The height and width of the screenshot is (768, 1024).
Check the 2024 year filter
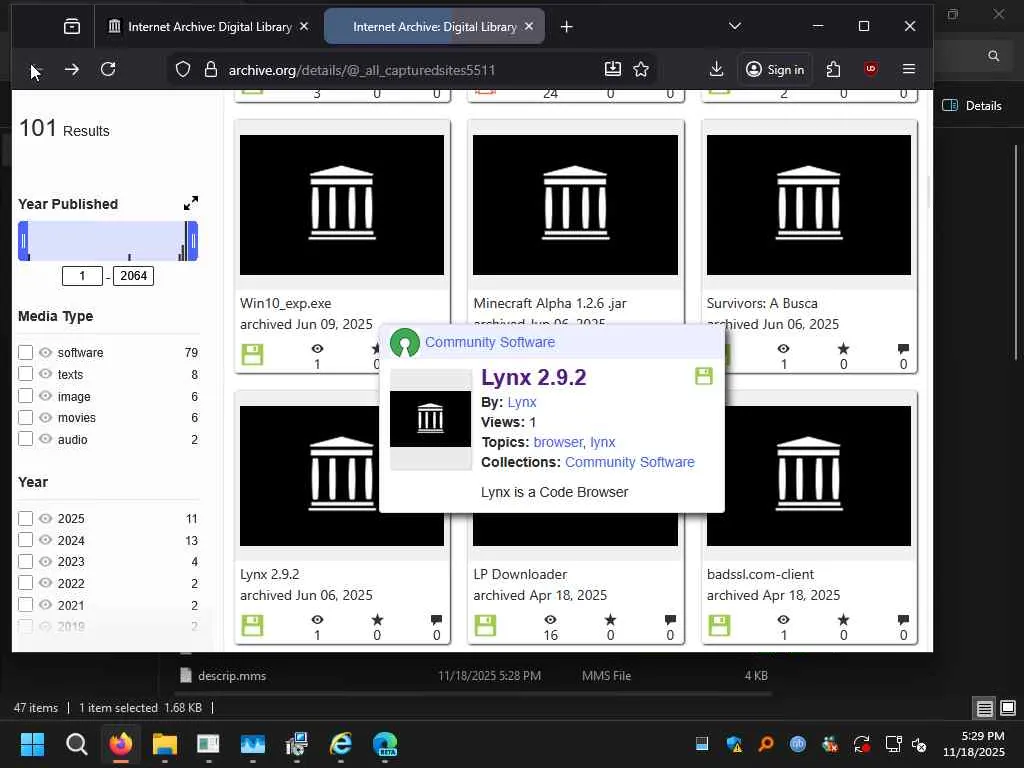25,540
